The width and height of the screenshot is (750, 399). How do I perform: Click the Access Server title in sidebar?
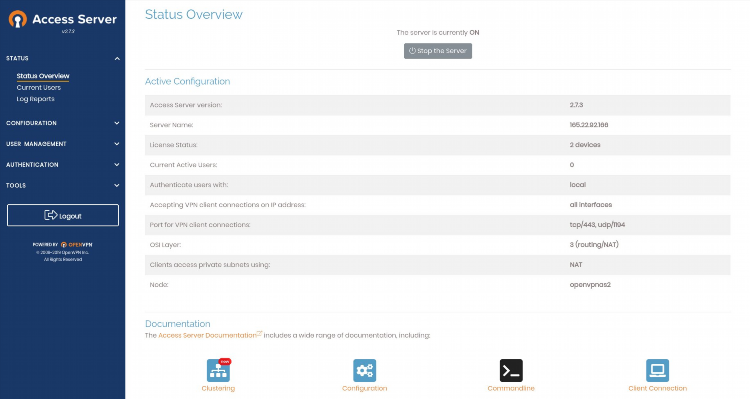point(75,19)
